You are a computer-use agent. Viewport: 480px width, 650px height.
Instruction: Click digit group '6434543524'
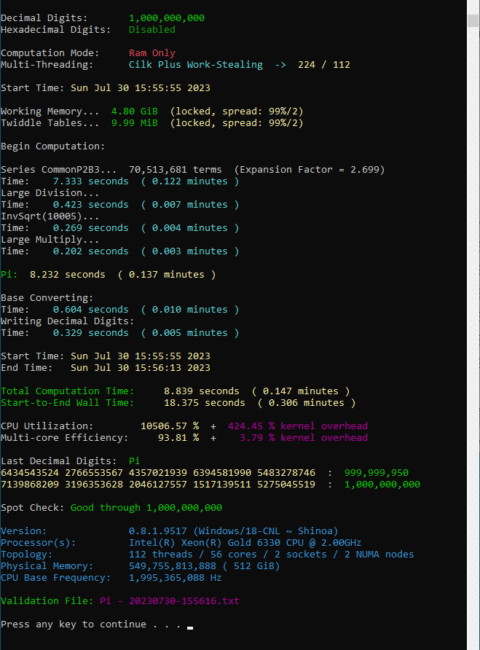pyautogui.click(x=30, y=473)
